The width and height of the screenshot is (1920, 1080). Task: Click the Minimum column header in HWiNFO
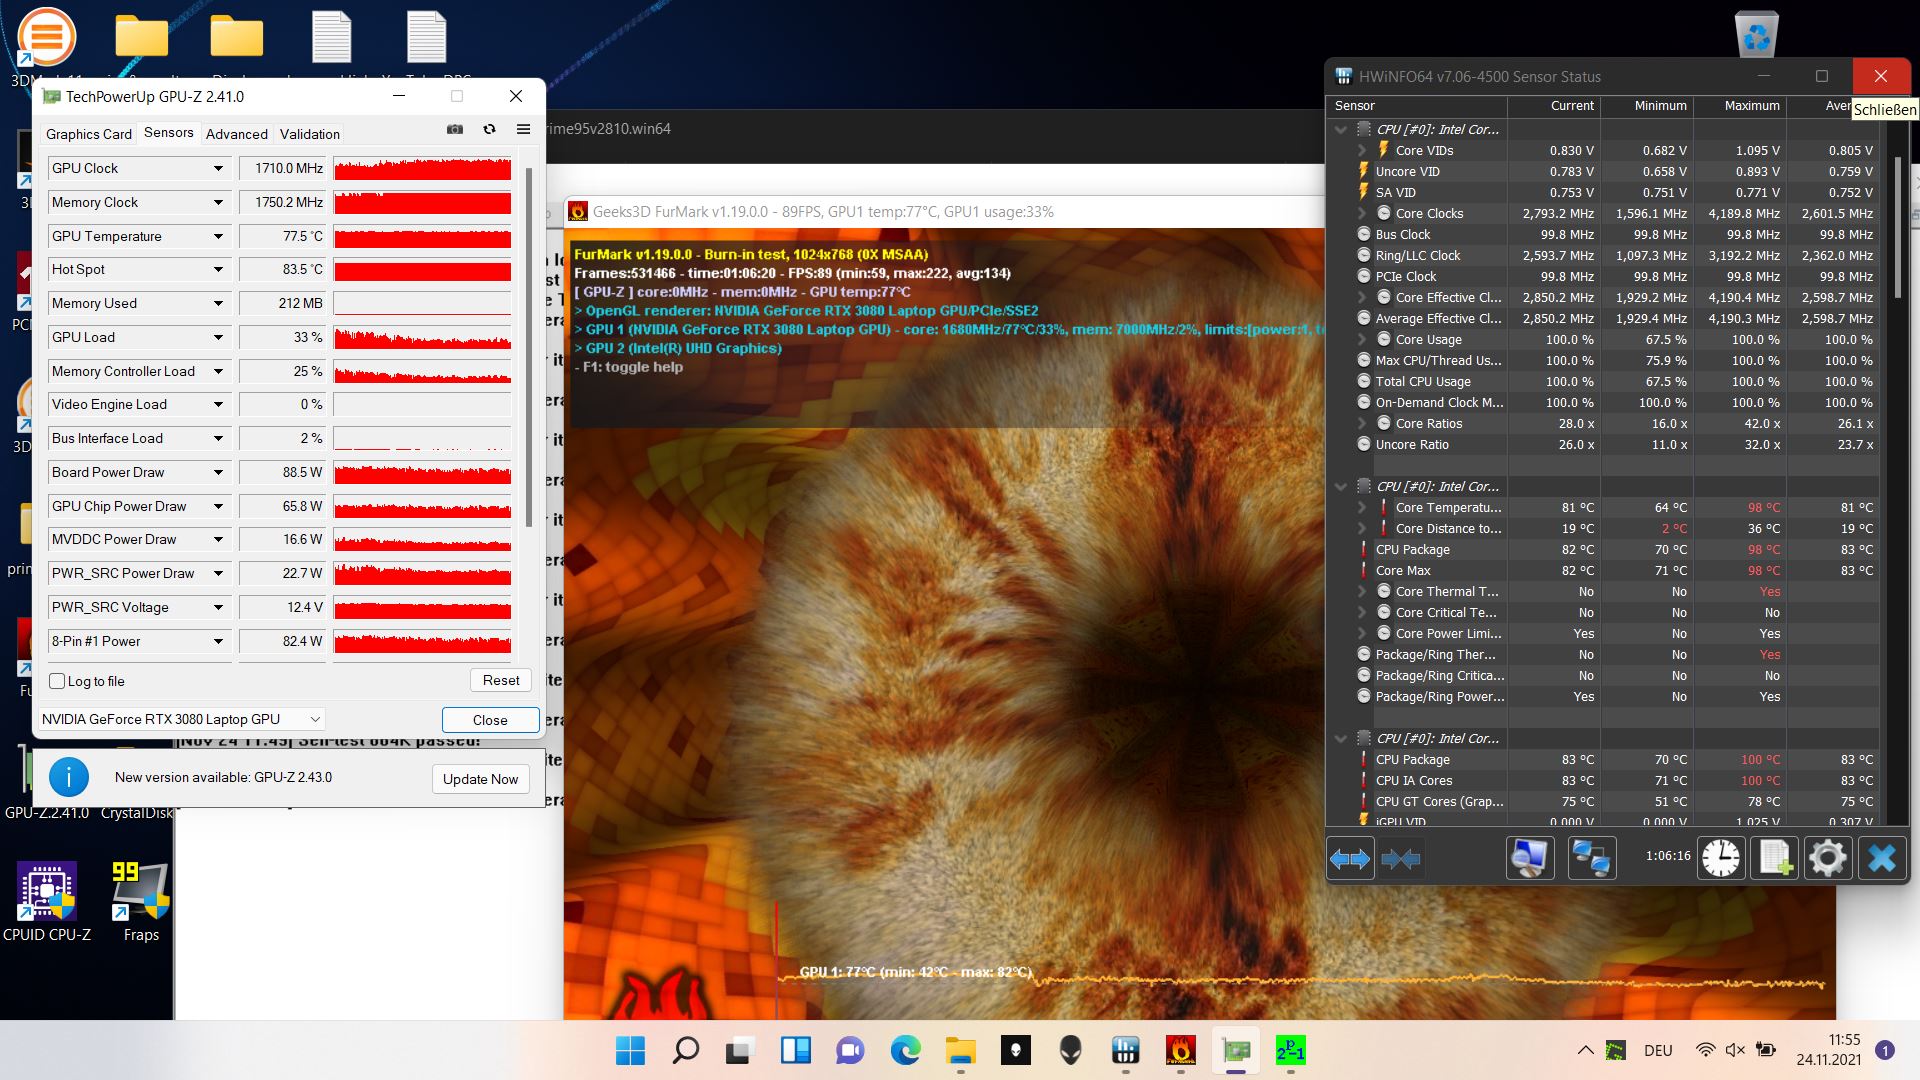tap(1647, 106)
